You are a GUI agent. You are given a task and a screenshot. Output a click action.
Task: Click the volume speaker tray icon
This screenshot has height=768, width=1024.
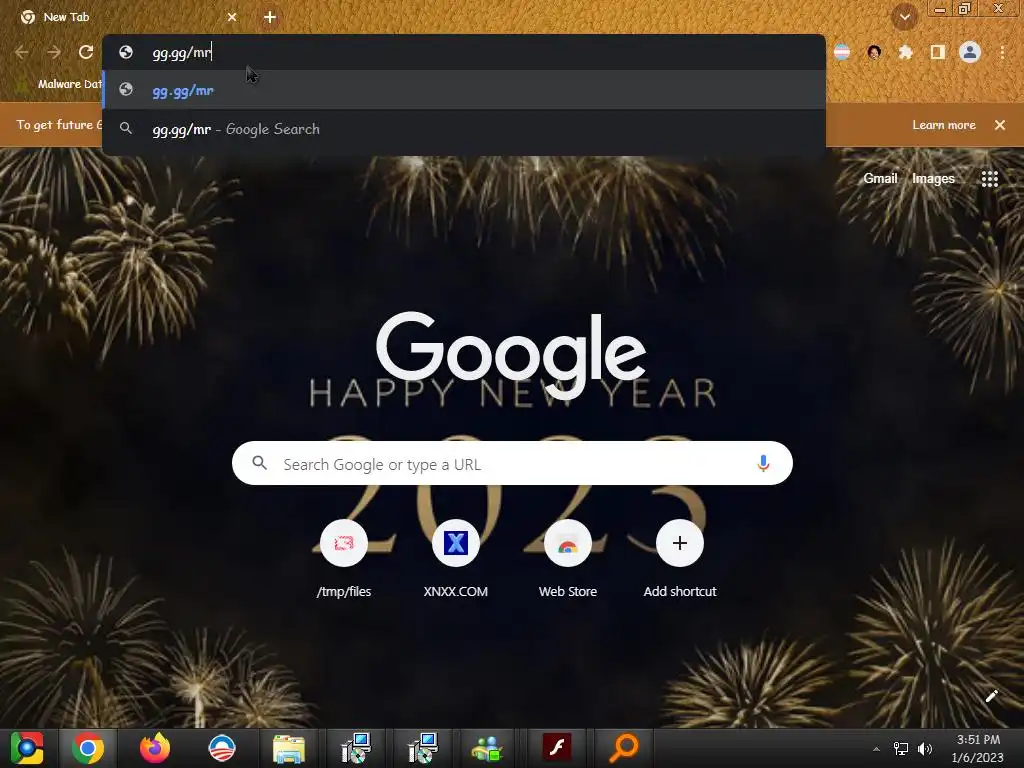click(x=925, y=749)
